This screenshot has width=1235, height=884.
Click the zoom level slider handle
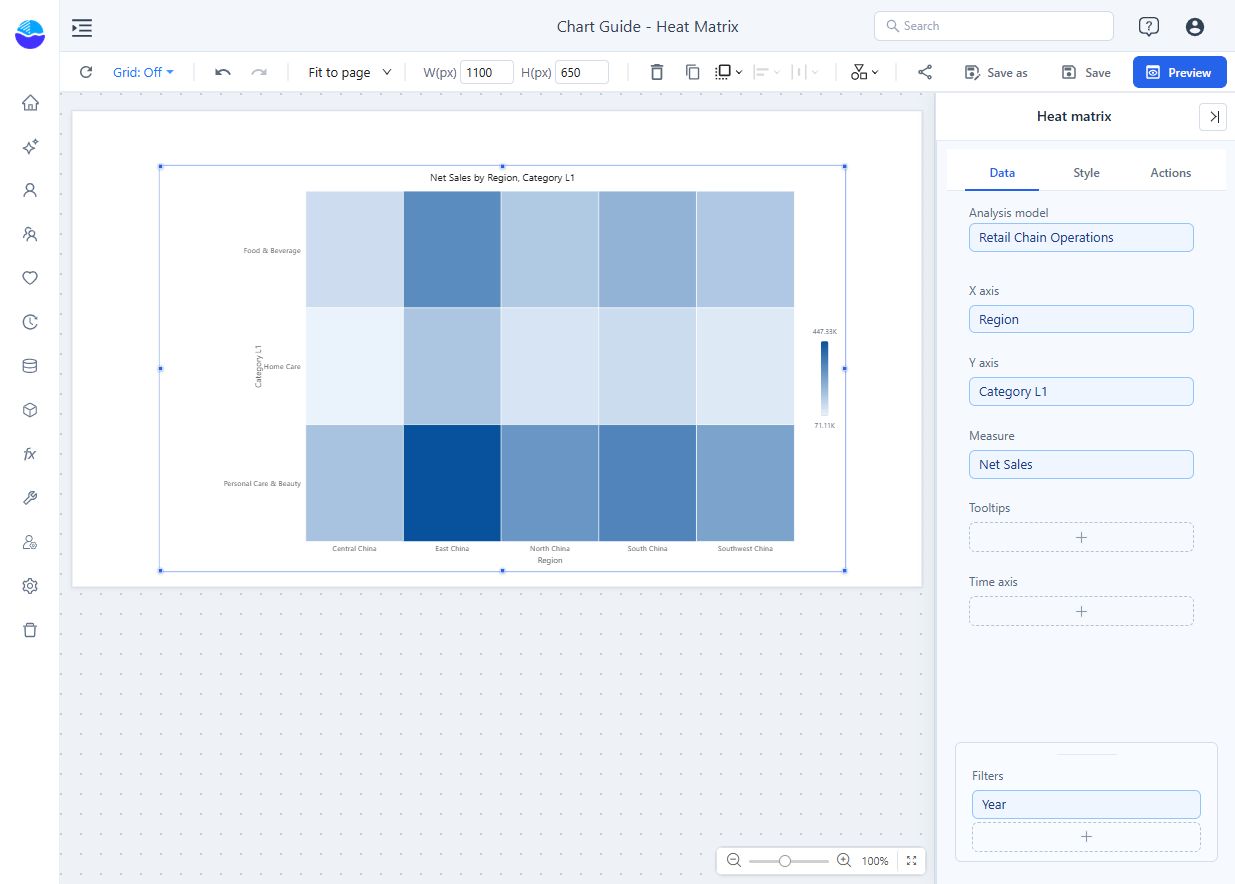785,860
